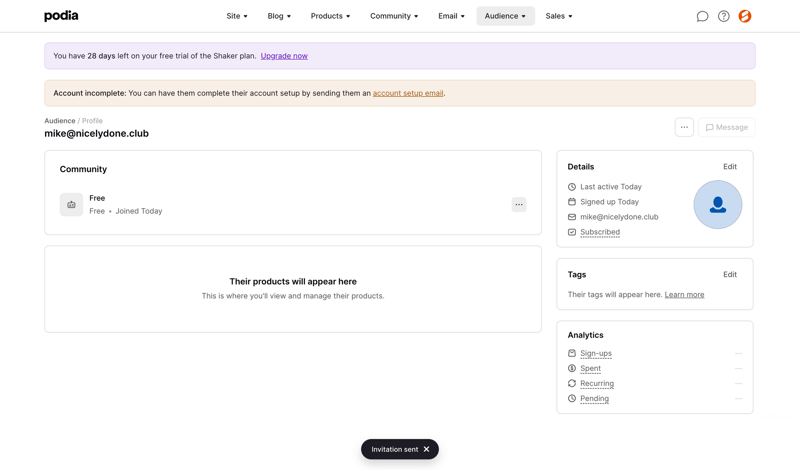This screenshot has height=470, width=800.
Task: Click the calendar icon beside Signed up Today
Action: (x=572, y=202)
